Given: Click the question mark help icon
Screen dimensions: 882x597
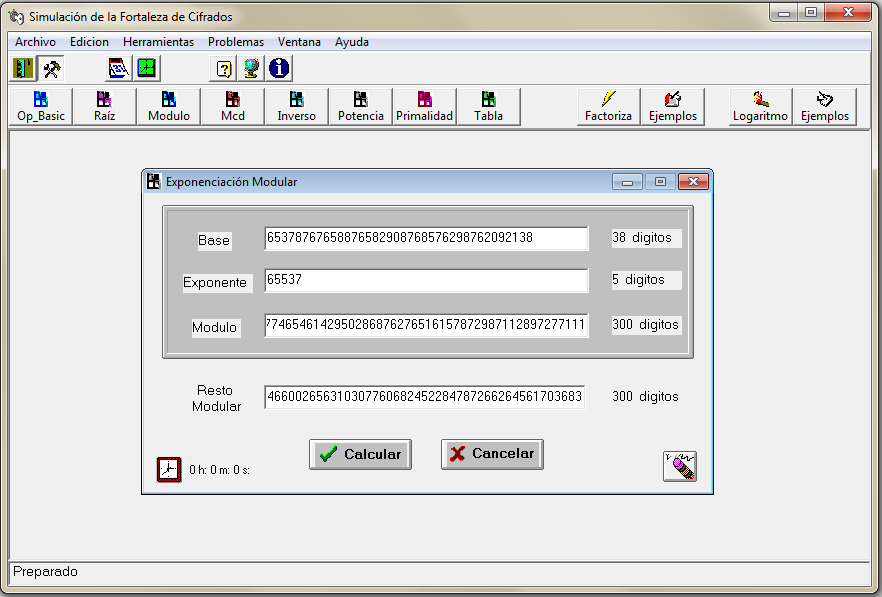Looking at the screenshot, I should [224, 68].
